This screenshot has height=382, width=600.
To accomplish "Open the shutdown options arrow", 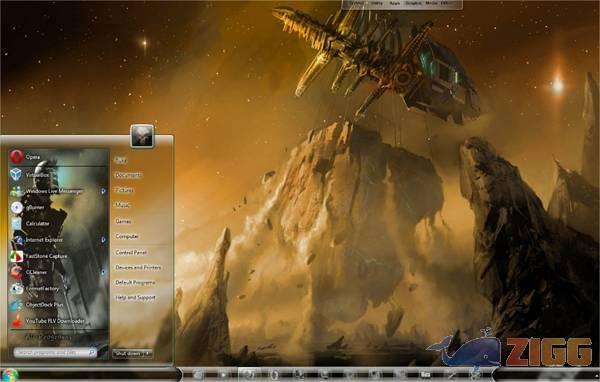I will [x=148, y=354].
